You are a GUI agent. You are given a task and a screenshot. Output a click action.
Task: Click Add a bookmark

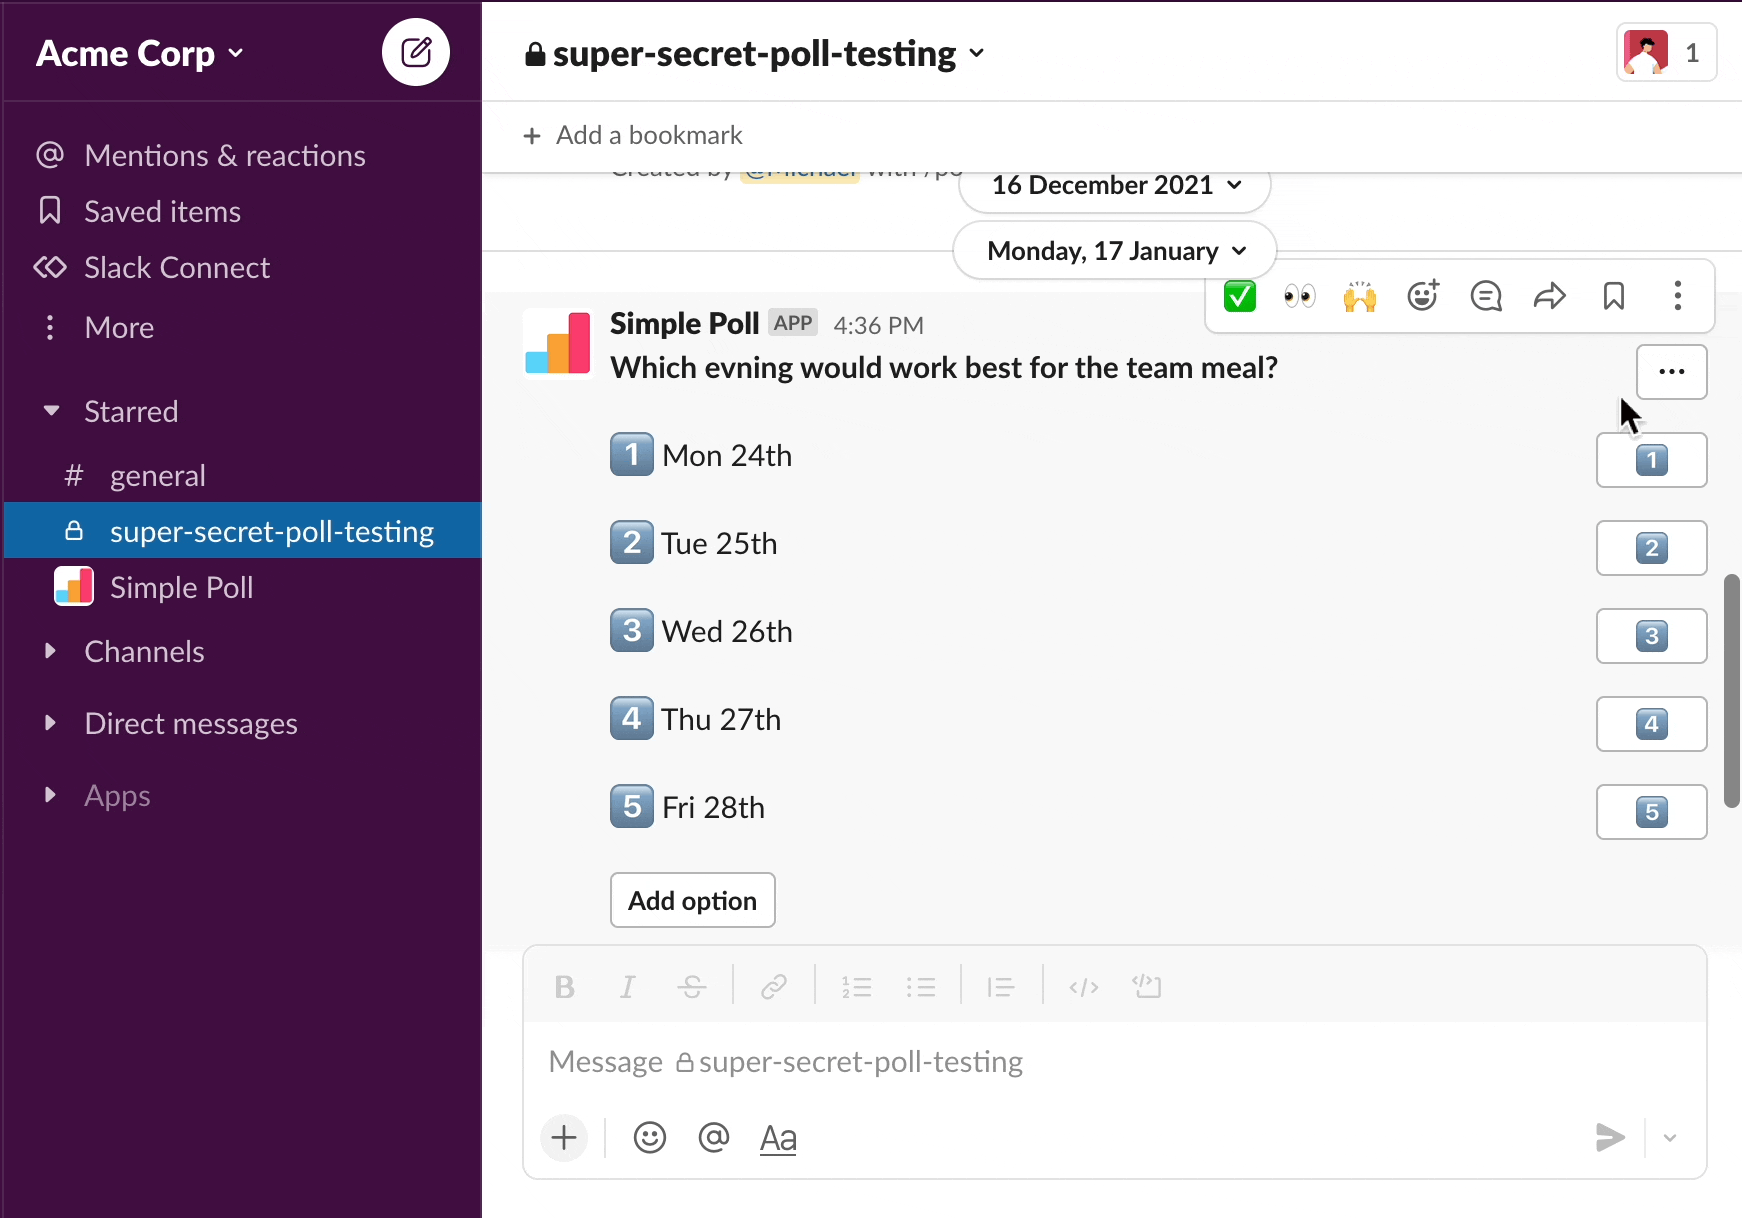[x=634, y=135]
